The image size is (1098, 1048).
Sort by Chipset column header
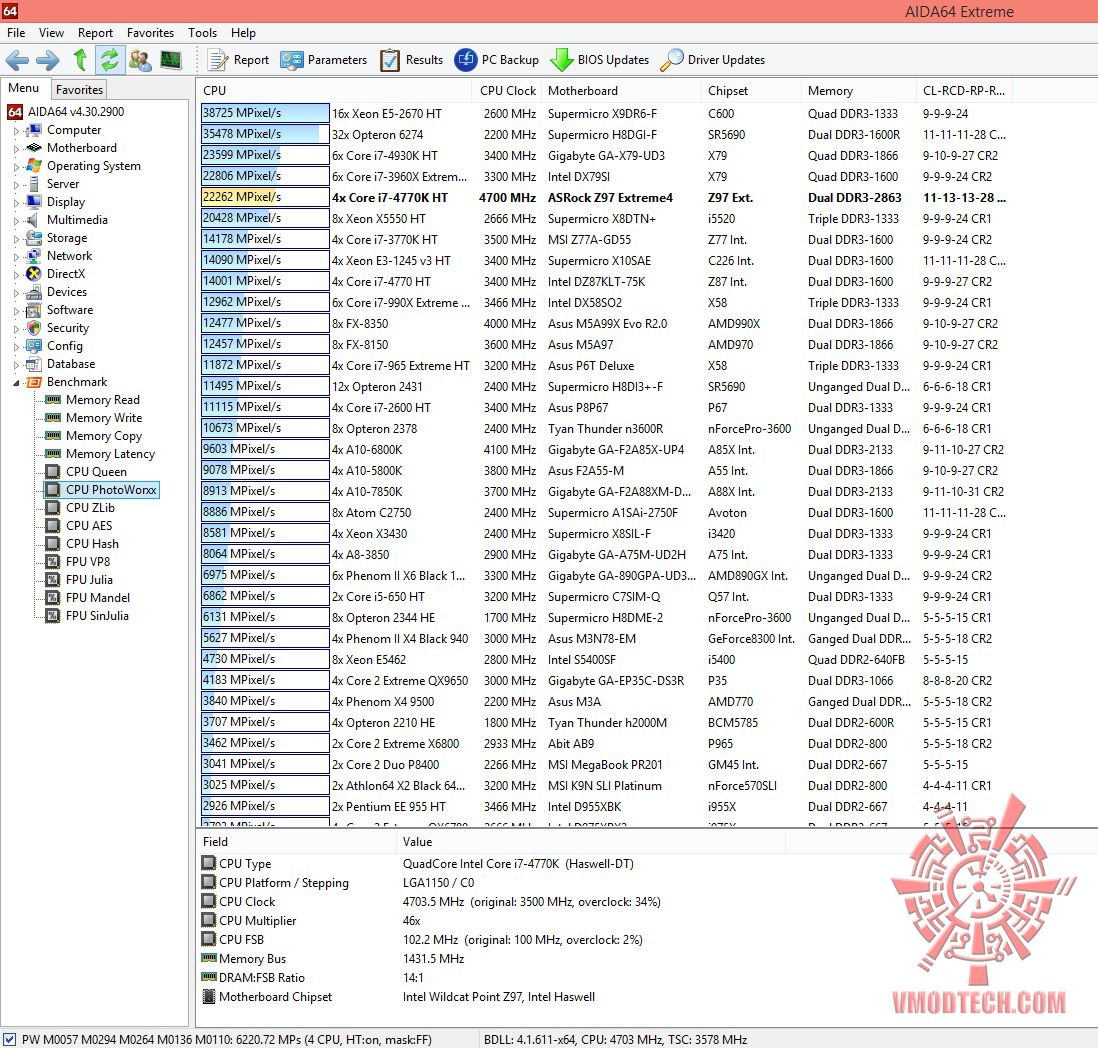tap(751, 91)
